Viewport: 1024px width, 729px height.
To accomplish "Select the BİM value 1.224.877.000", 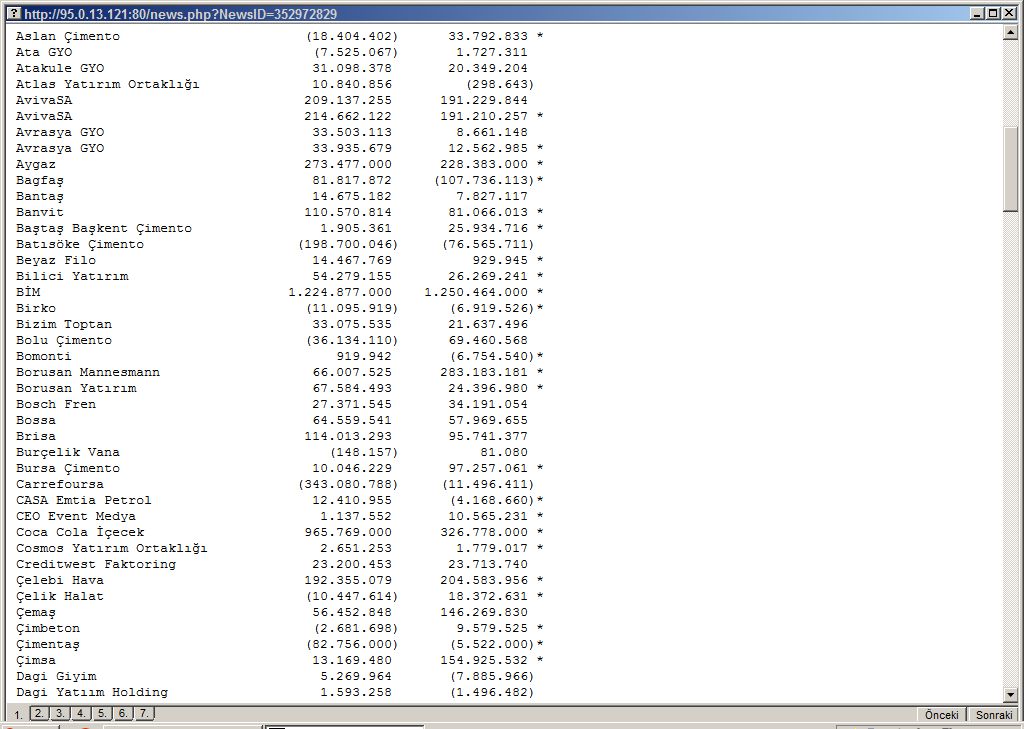I will 340,293.
